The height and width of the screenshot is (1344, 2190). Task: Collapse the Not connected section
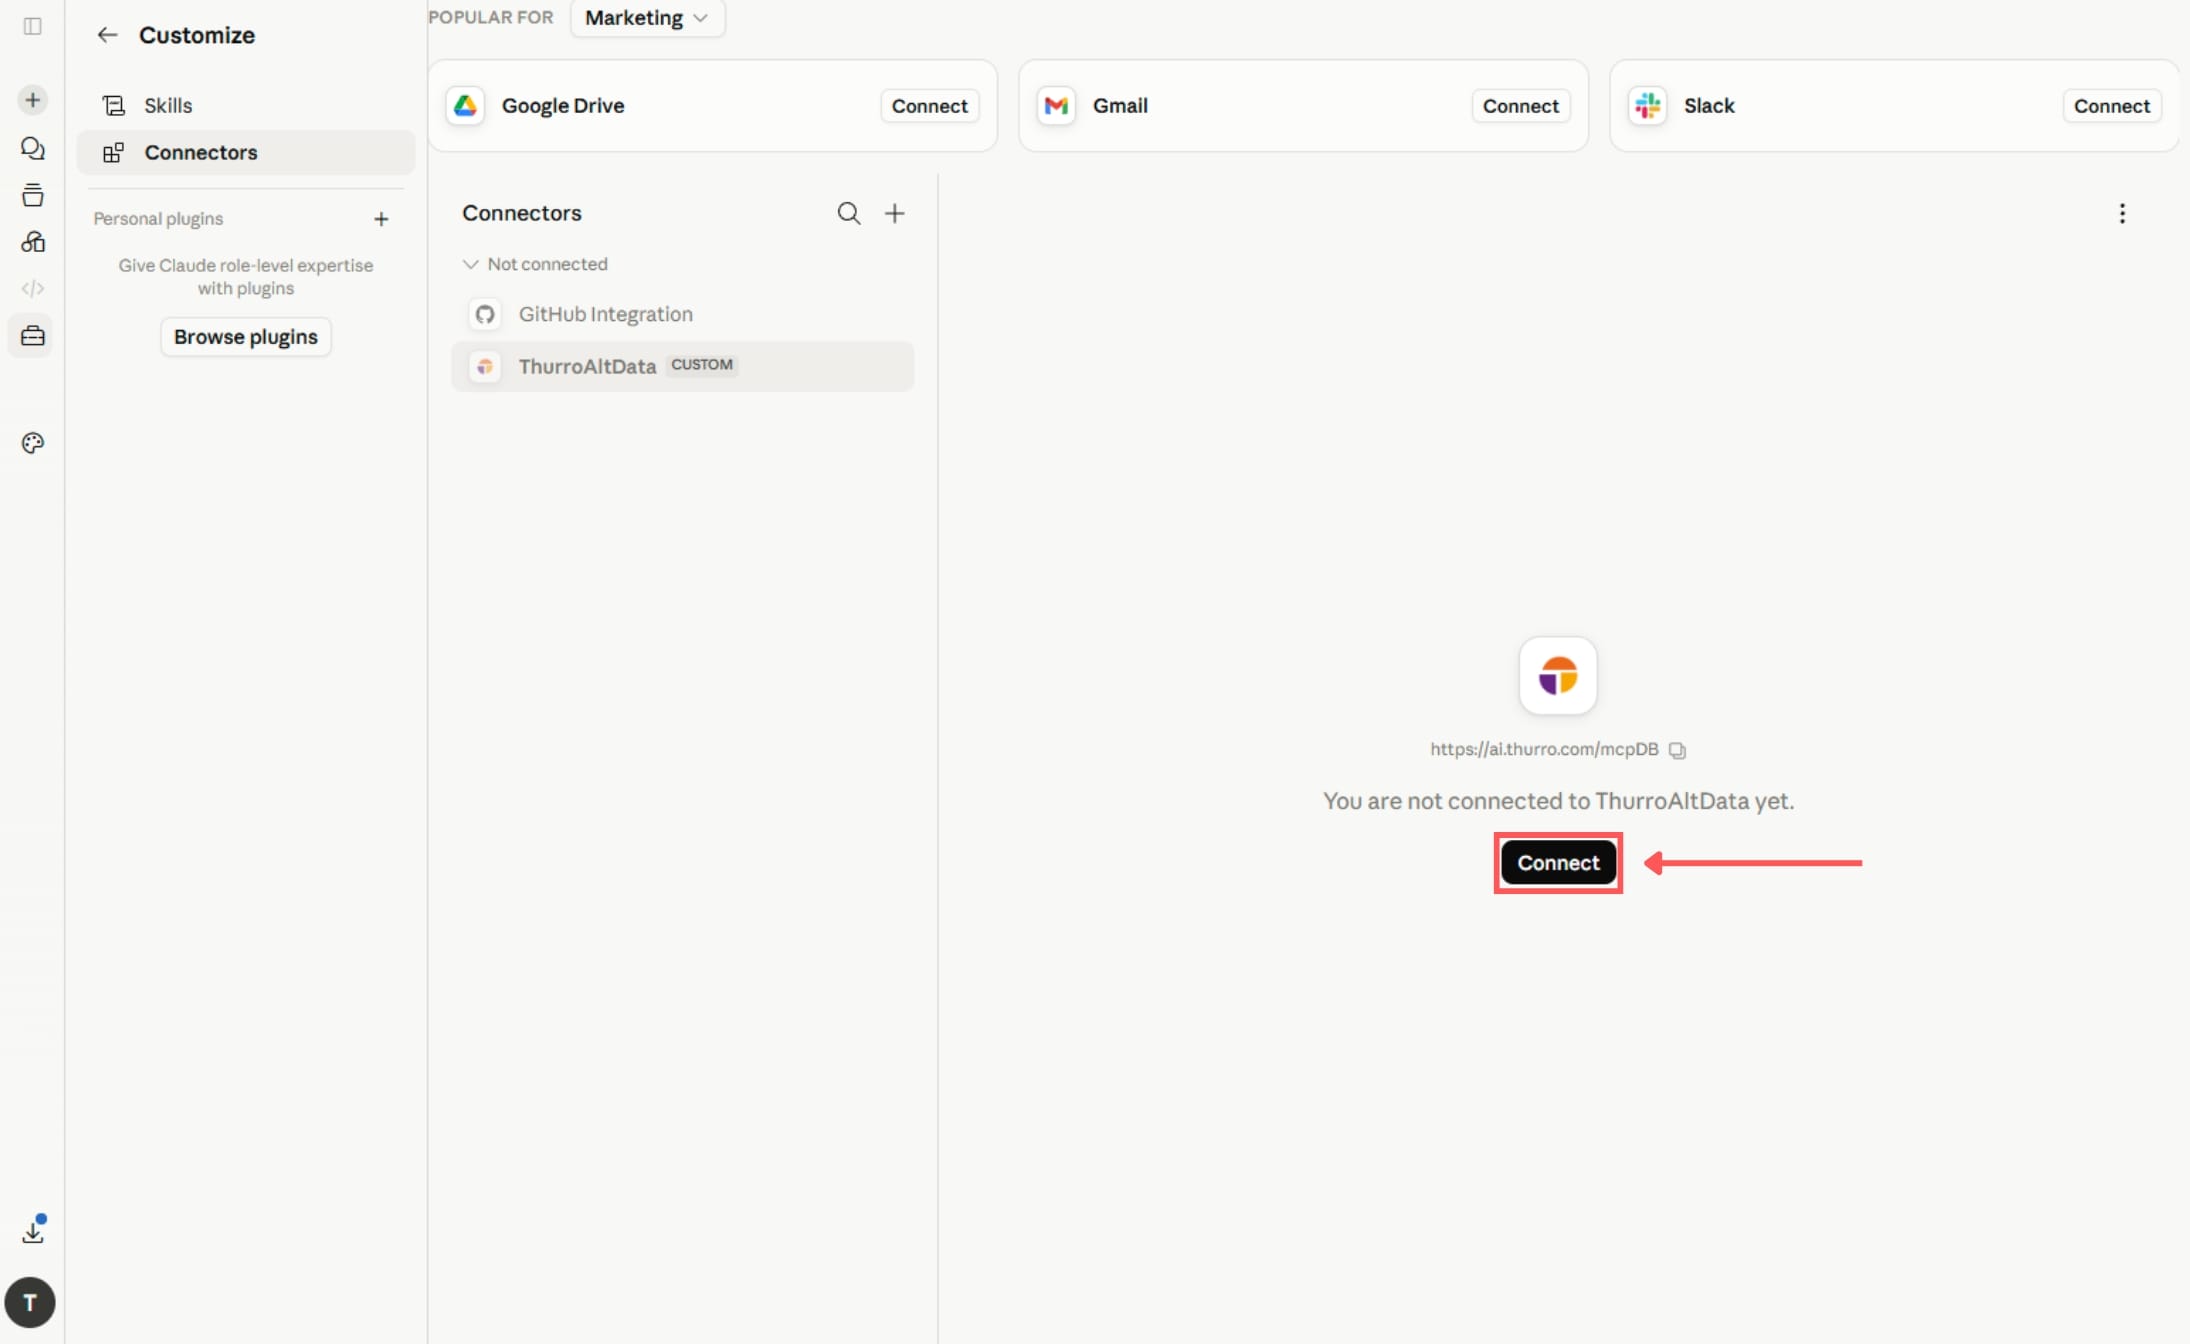[x=535, y=264]
